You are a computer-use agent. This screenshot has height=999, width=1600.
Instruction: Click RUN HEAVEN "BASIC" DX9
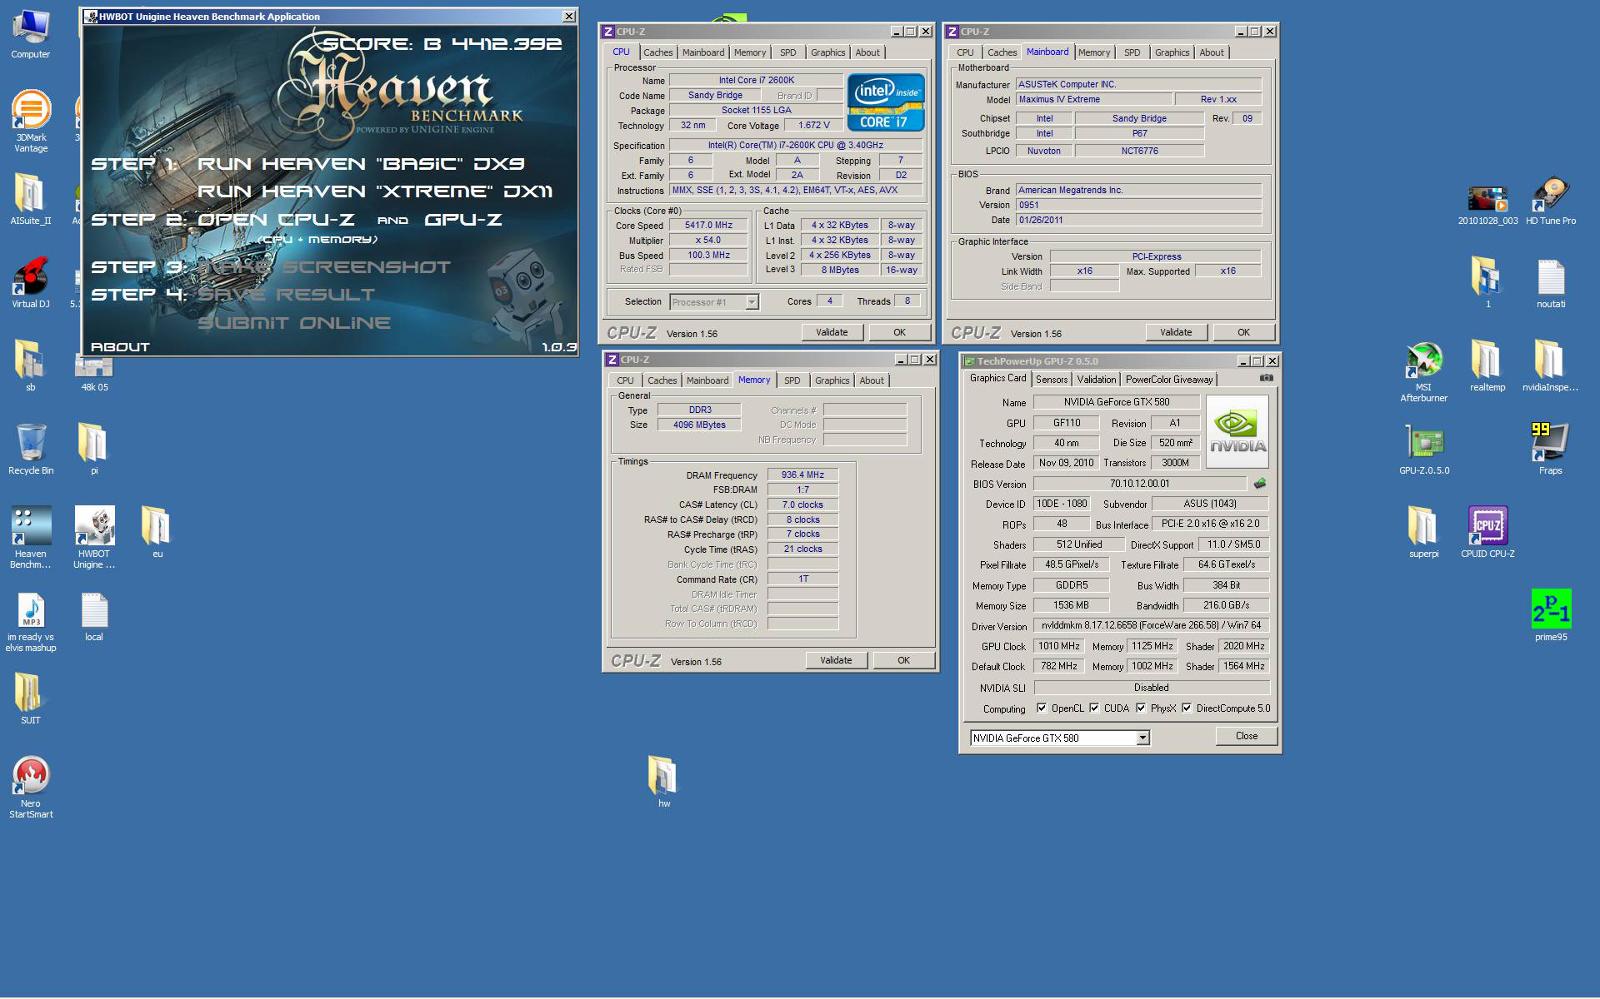coord(360,164)
